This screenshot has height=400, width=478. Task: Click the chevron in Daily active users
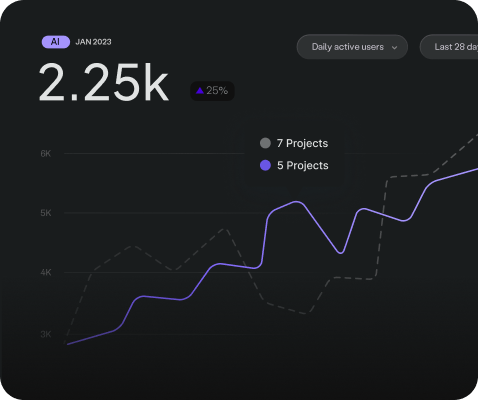[x=394, y=48]
